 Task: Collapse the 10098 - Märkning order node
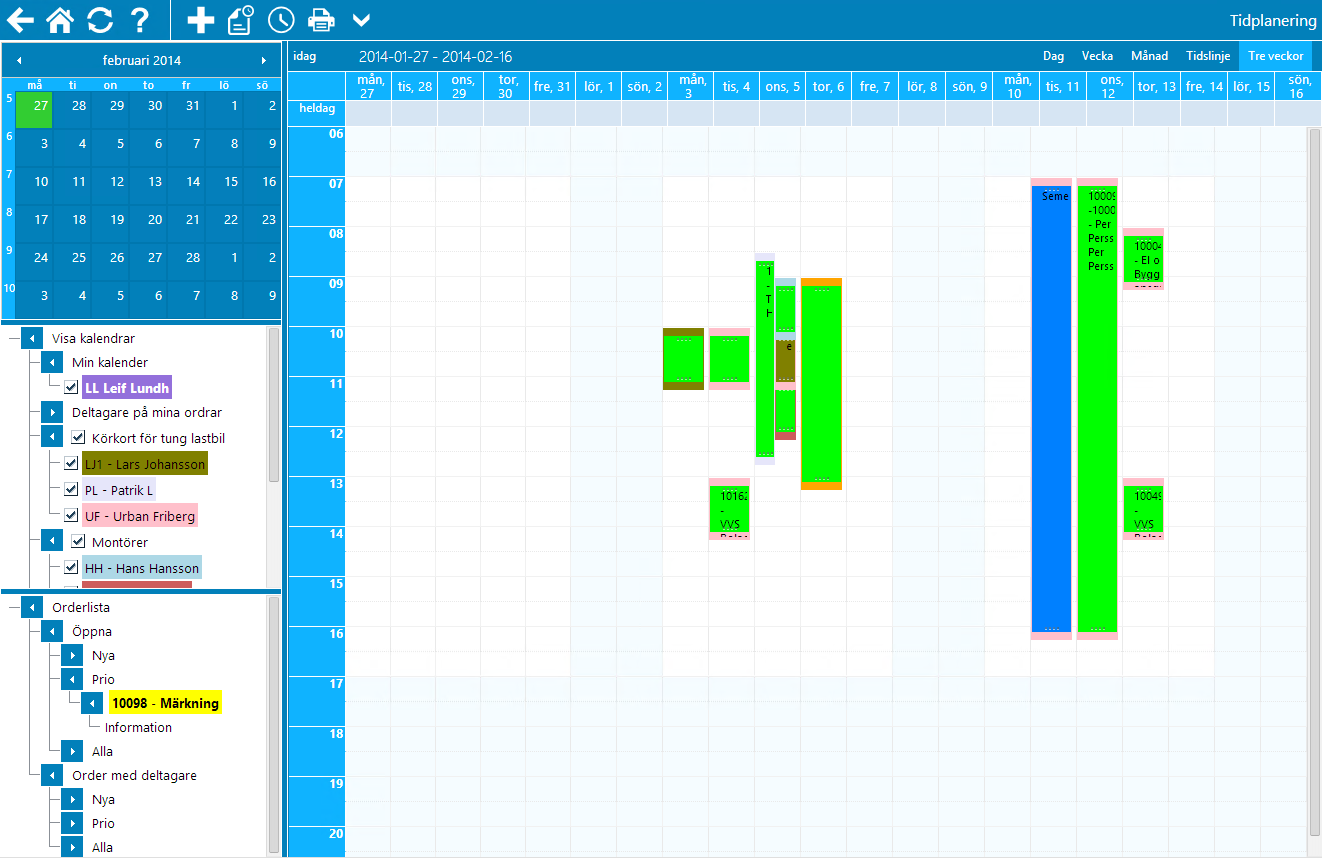92,703
